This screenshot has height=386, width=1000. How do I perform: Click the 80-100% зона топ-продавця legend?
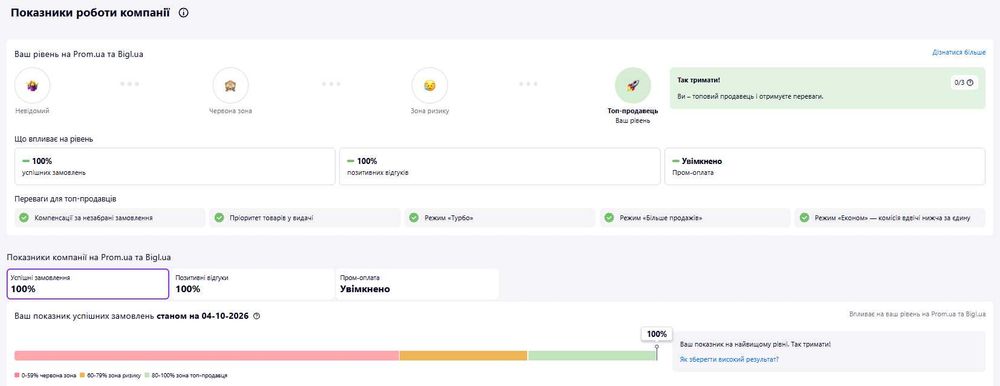click(x=186, y=376)
